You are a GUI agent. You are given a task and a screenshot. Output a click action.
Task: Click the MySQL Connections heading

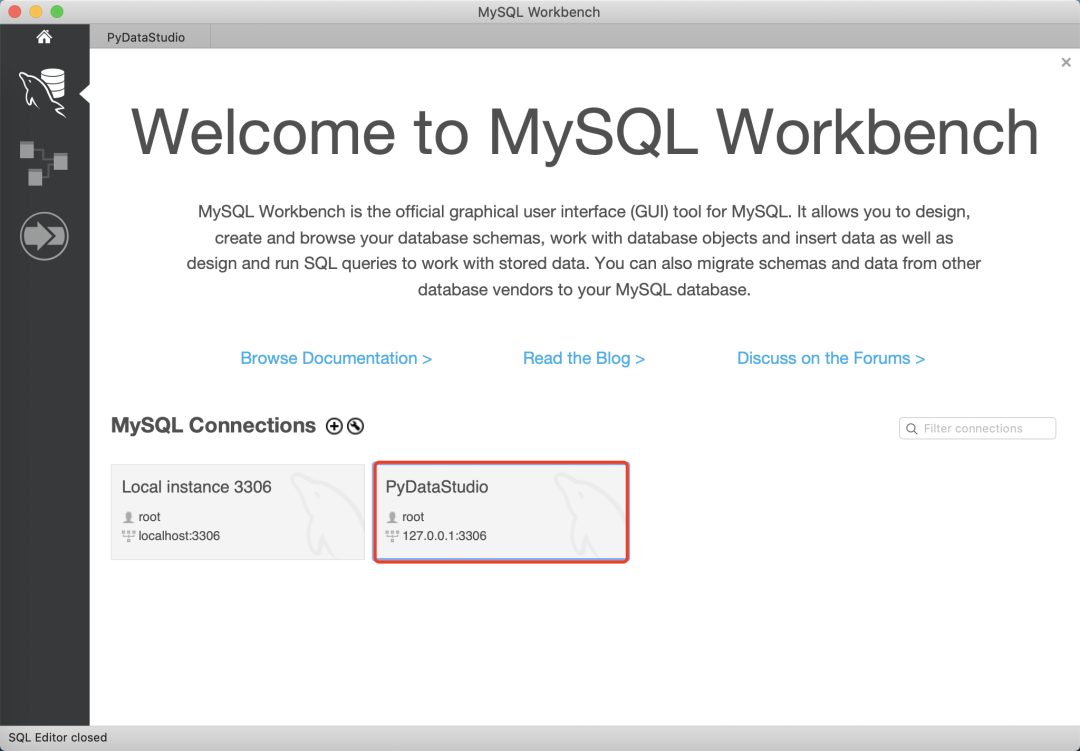[214, 425]
